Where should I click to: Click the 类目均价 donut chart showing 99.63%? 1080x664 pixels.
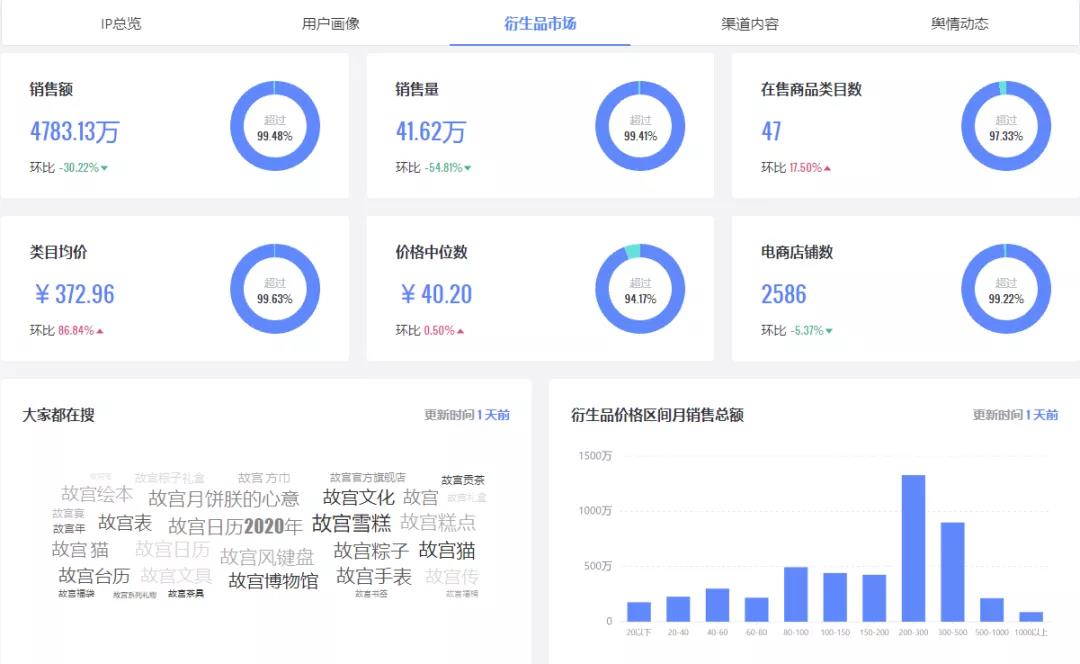click(275, 289)
